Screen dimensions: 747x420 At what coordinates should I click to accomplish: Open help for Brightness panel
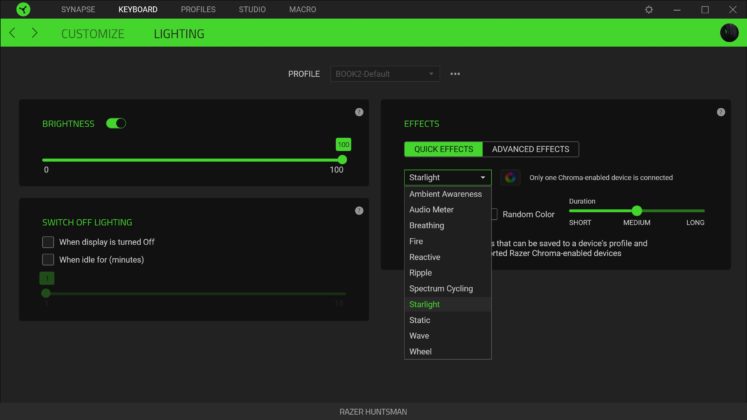[359, 112]
